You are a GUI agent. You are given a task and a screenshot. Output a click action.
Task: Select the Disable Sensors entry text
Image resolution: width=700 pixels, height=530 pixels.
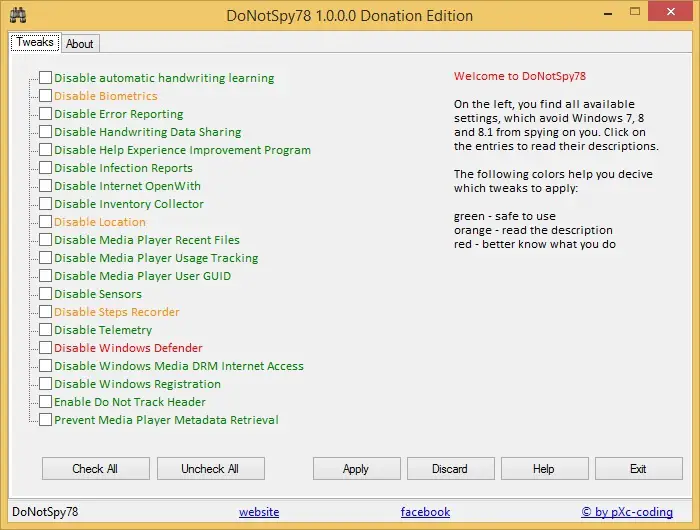98,294
